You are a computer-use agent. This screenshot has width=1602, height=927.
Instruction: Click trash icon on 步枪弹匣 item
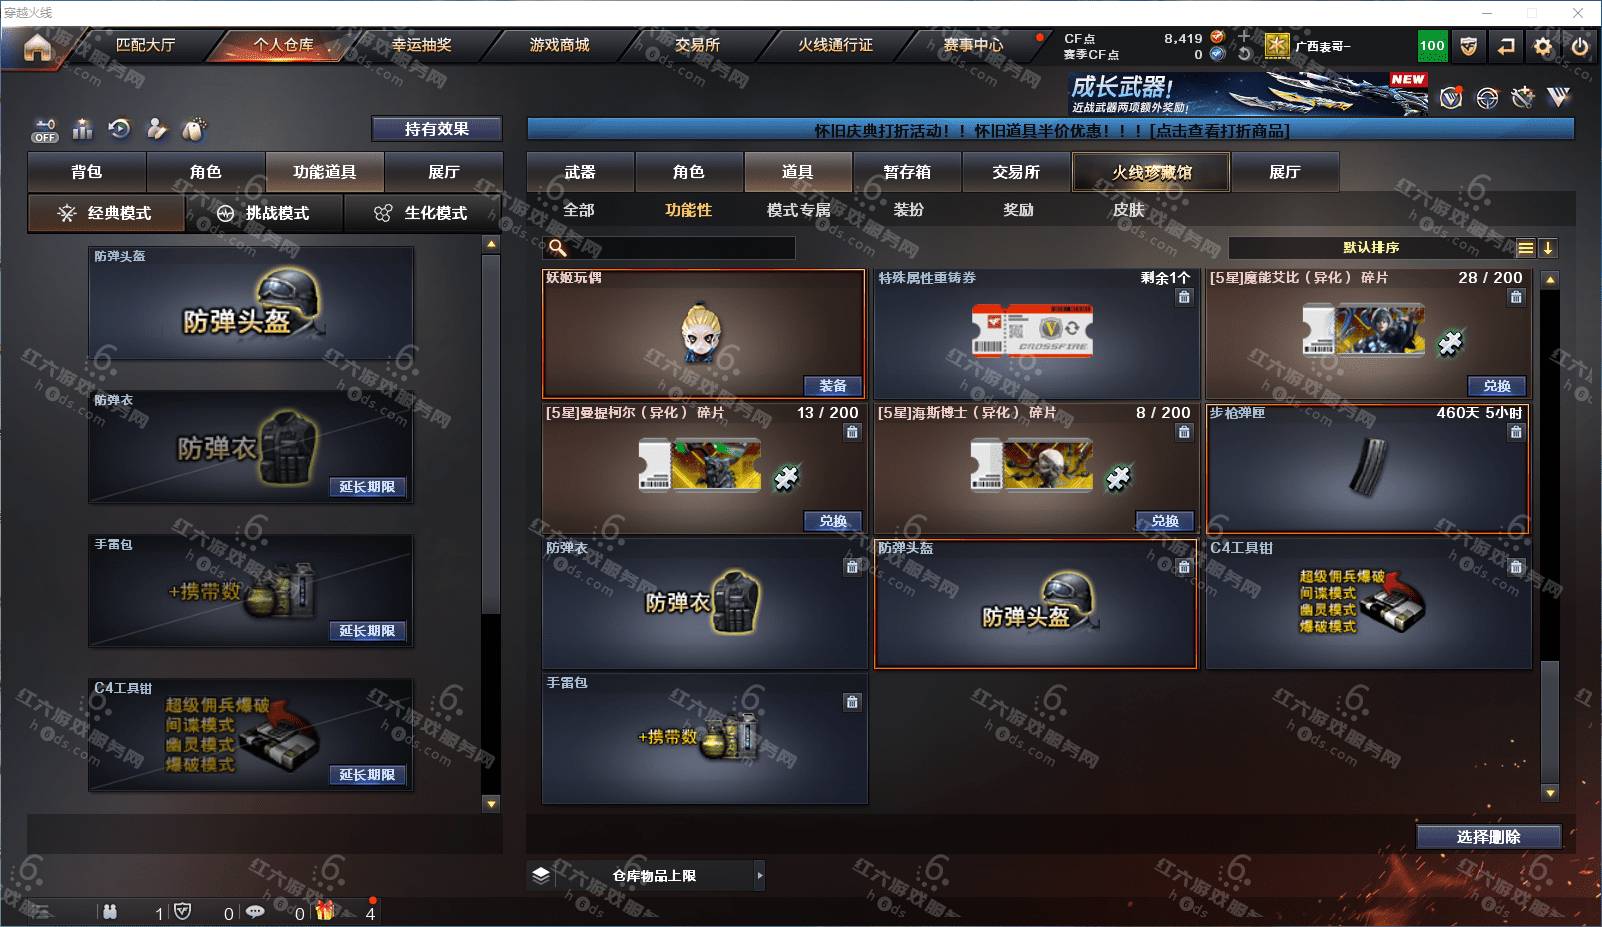[1516, 432]
